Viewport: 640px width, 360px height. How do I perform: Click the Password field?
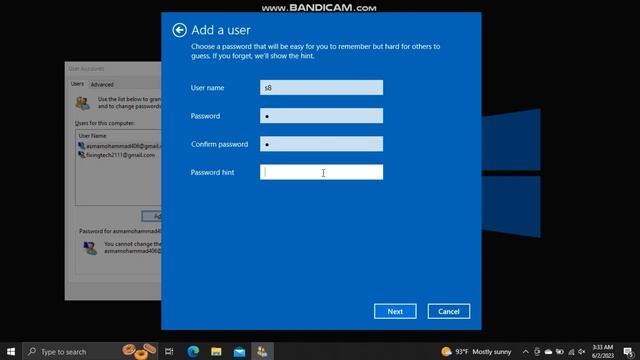tap(321, 116)
